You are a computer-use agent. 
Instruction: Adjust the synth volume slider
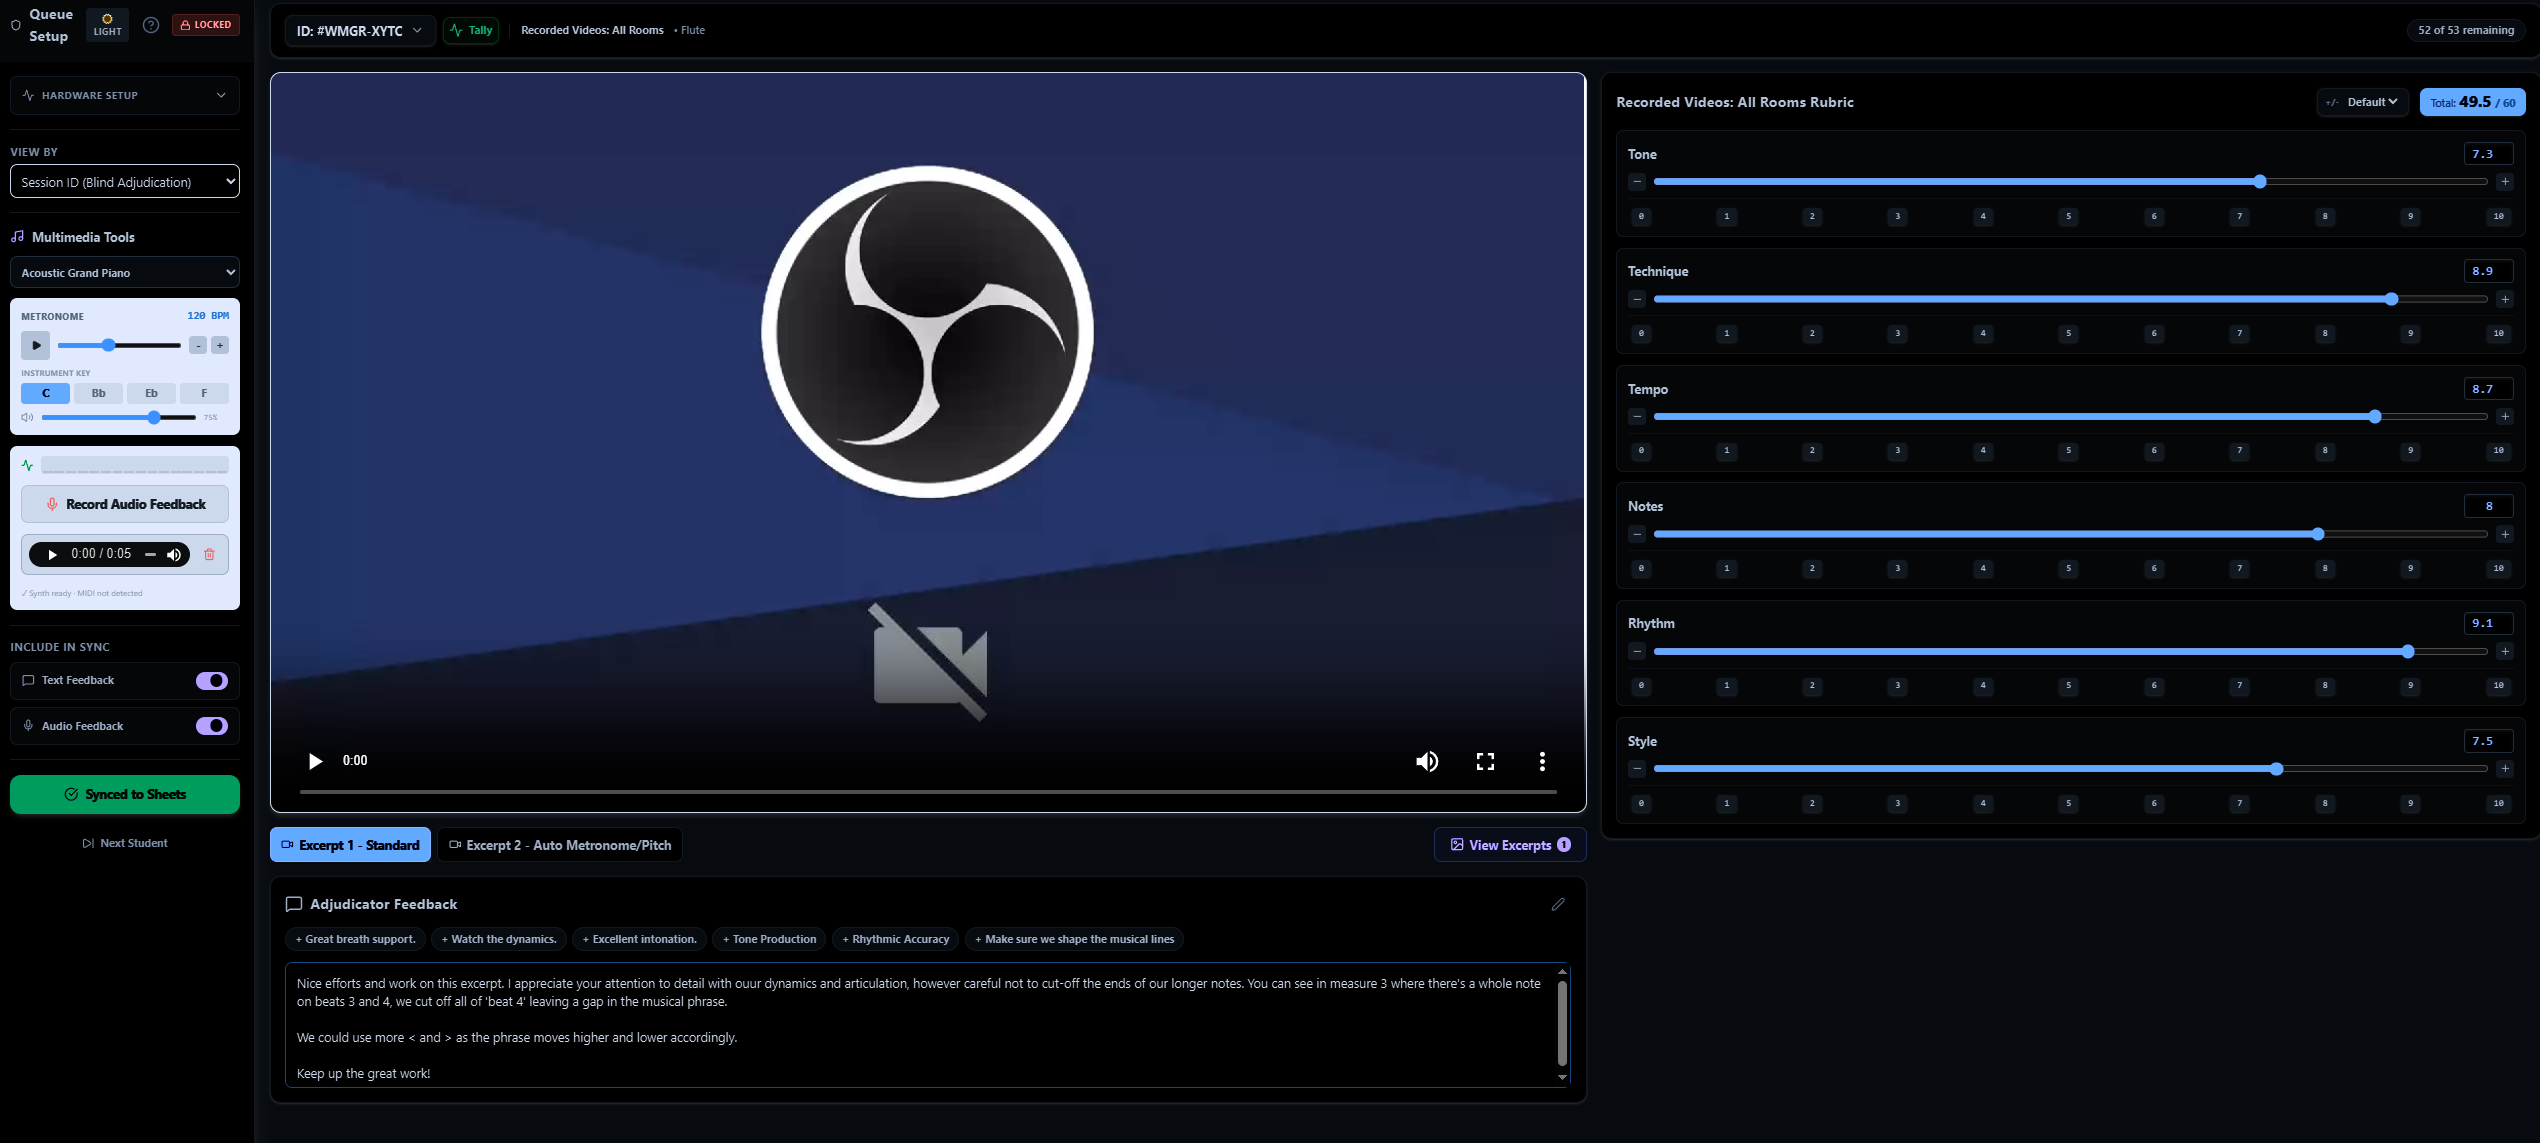[x=119, y=417]
